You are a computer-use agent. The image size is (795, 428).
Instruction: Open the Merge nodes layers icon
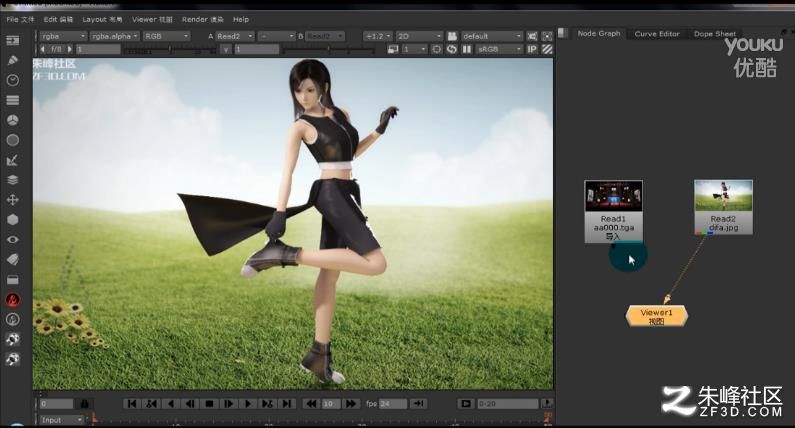click(13, 180)
